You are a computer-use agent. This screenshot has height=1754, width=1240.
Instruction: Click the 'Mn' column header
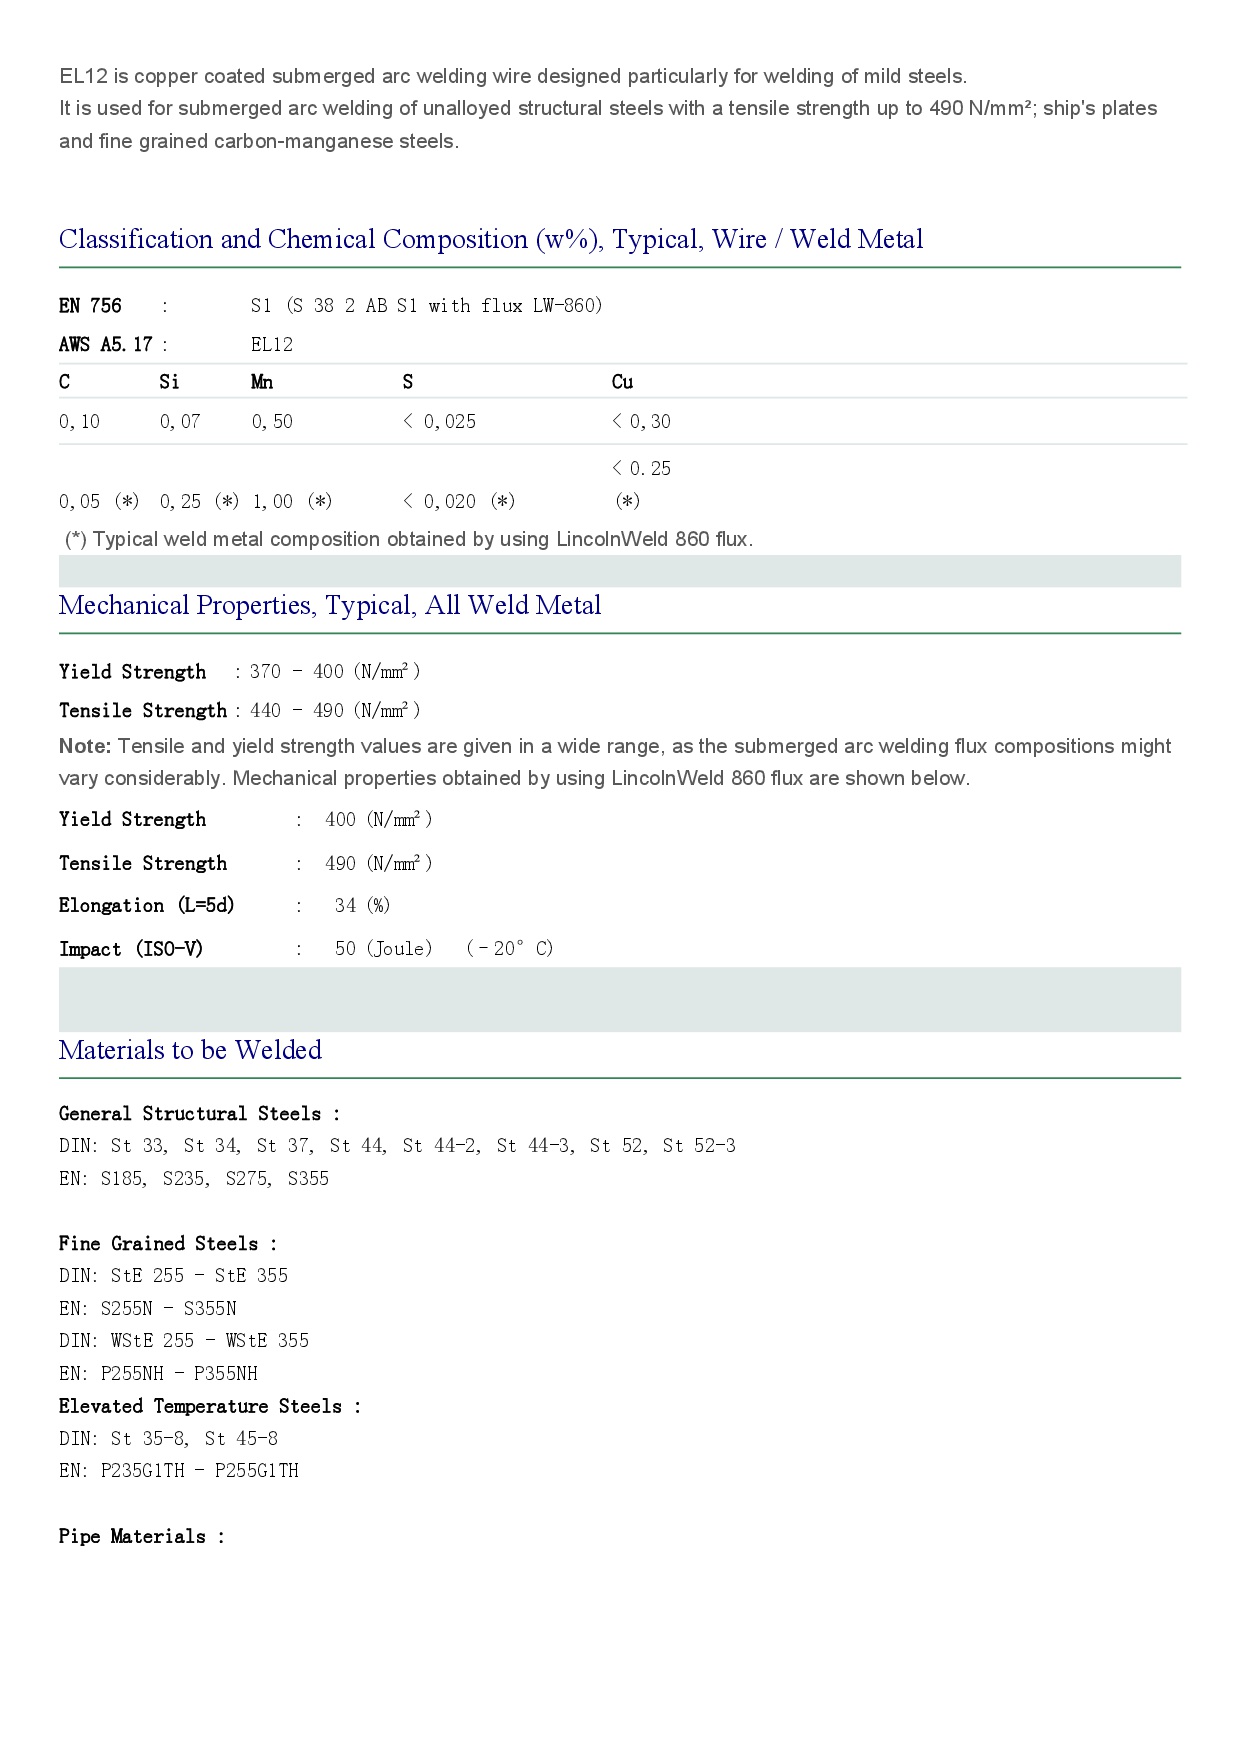(262, 382)
